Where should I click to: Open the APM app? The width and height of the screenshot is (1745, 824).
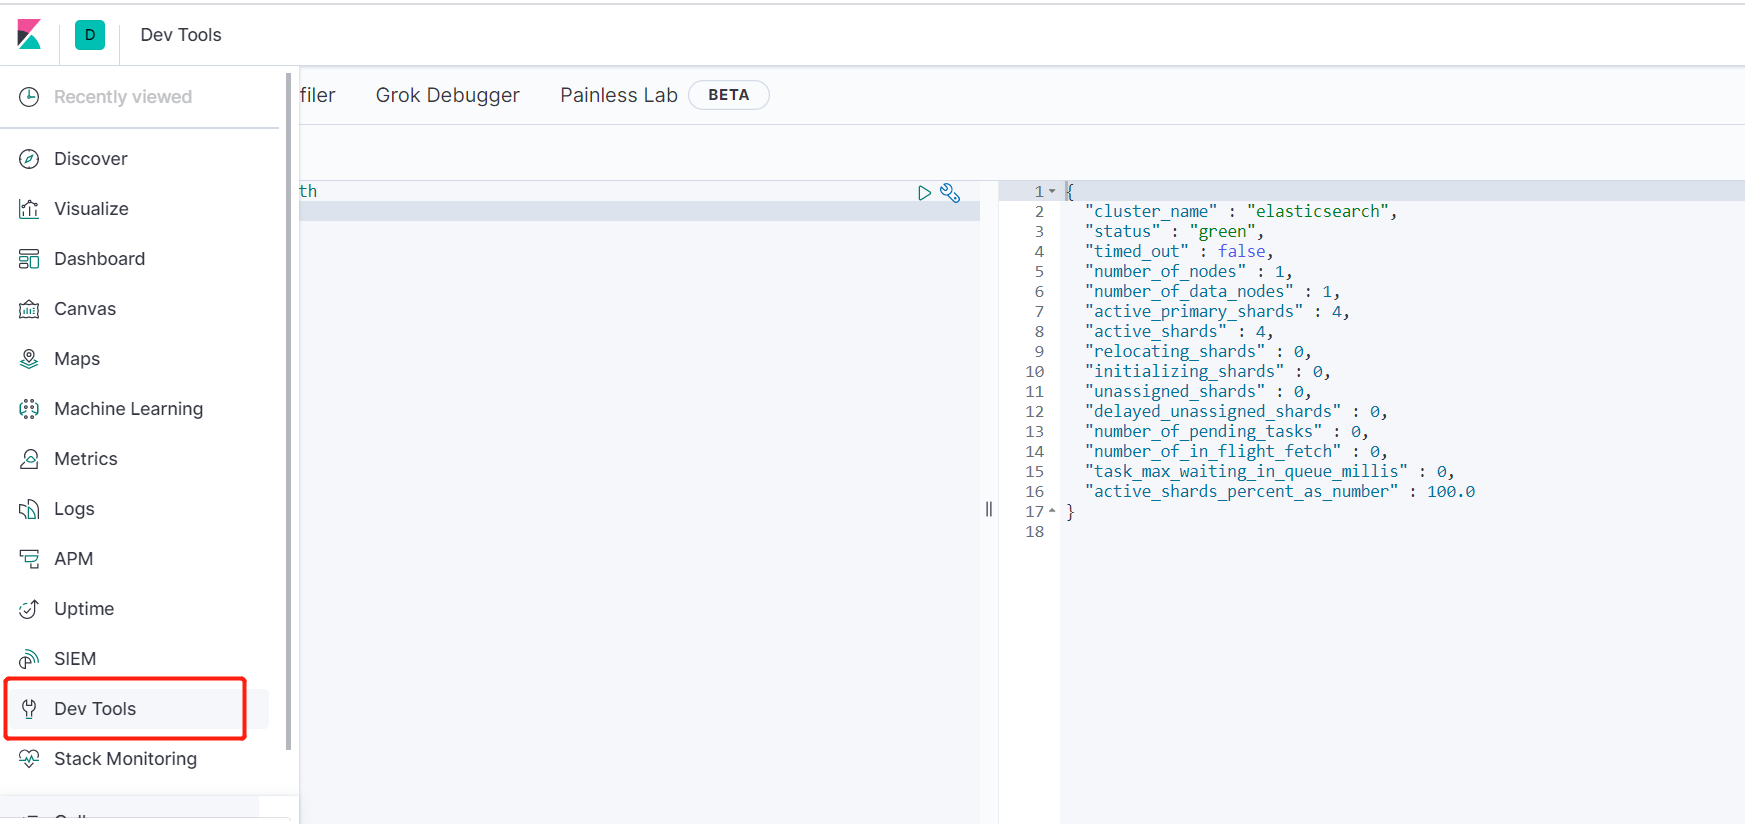(x=73, y=559)
